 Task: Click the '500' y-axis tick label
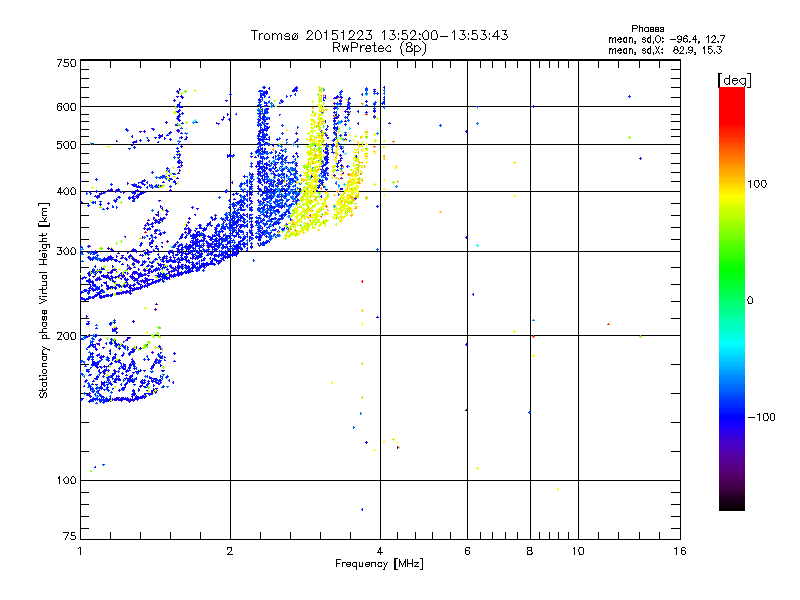click(66, 145)
